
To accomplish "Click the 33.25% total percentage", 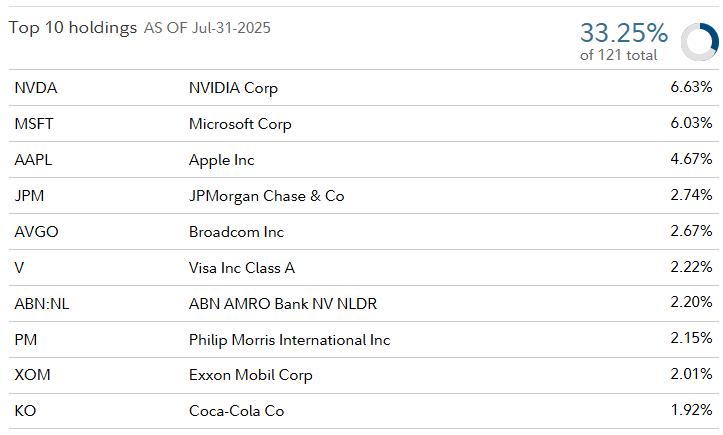I will [x=623, y=32].
